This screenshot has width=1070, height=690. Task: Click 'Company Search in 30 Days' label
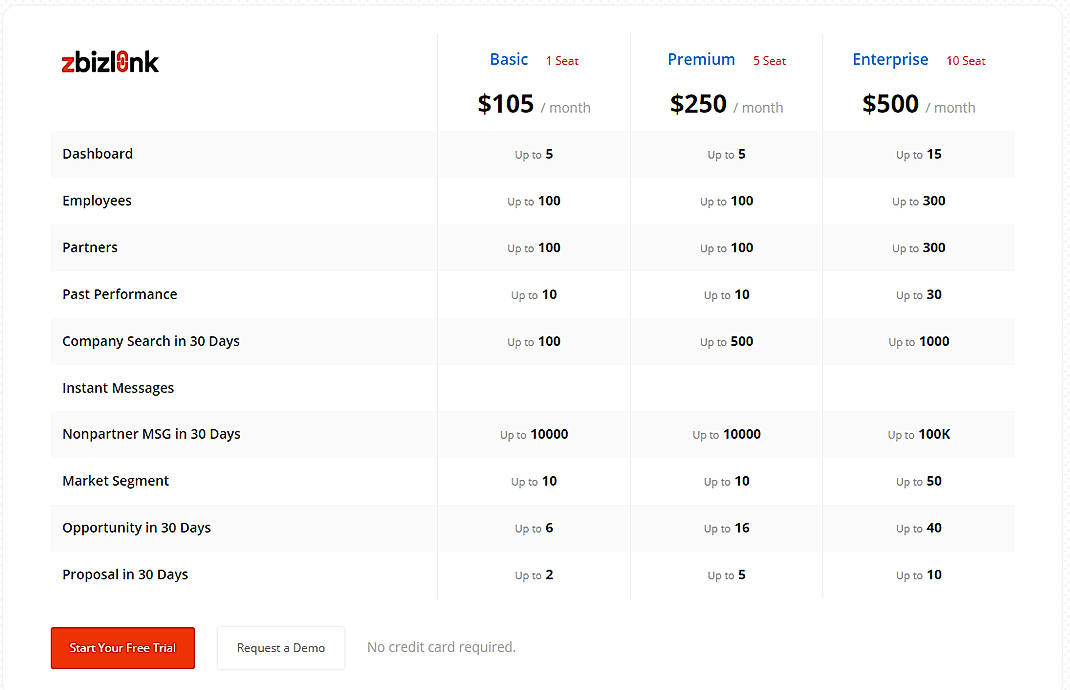tap(151, 341)
